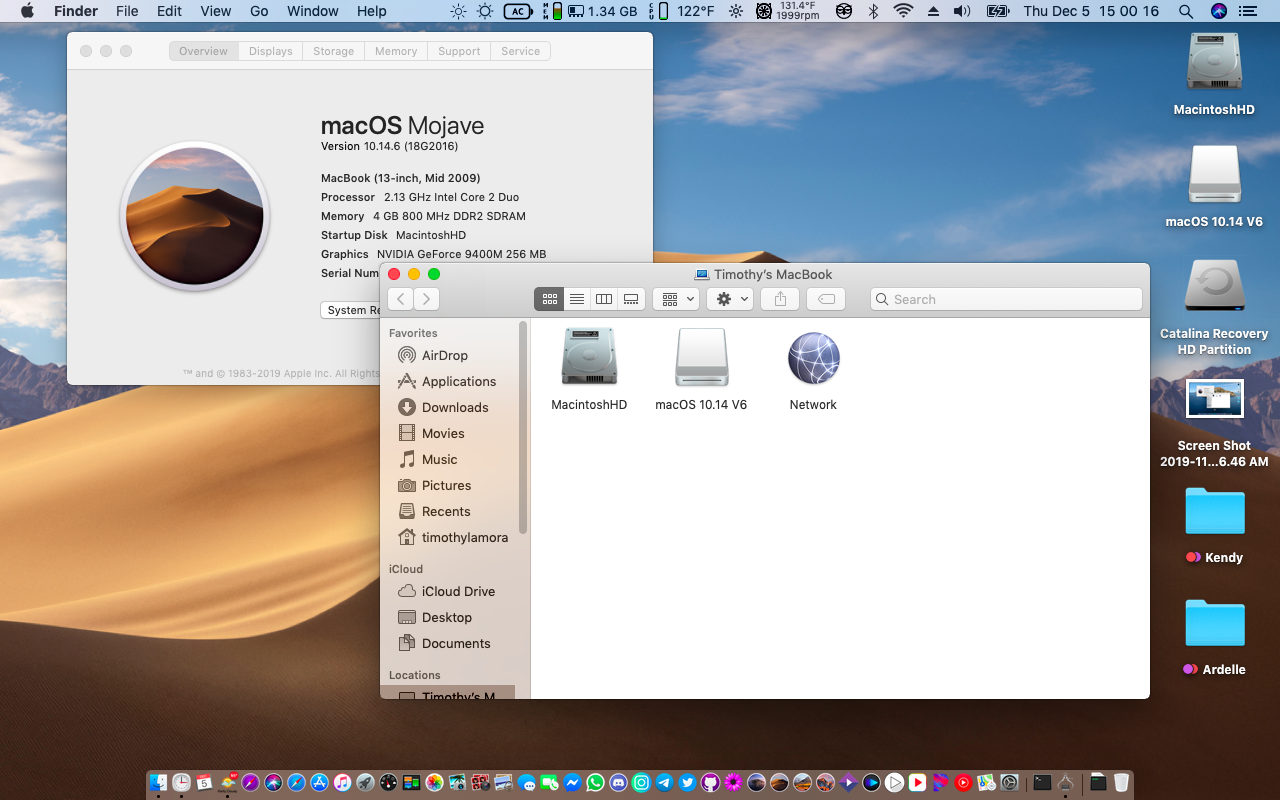1280x800 pixels.
Task: Switch to Displays tab in About This Mac
Action: (271, 51)
